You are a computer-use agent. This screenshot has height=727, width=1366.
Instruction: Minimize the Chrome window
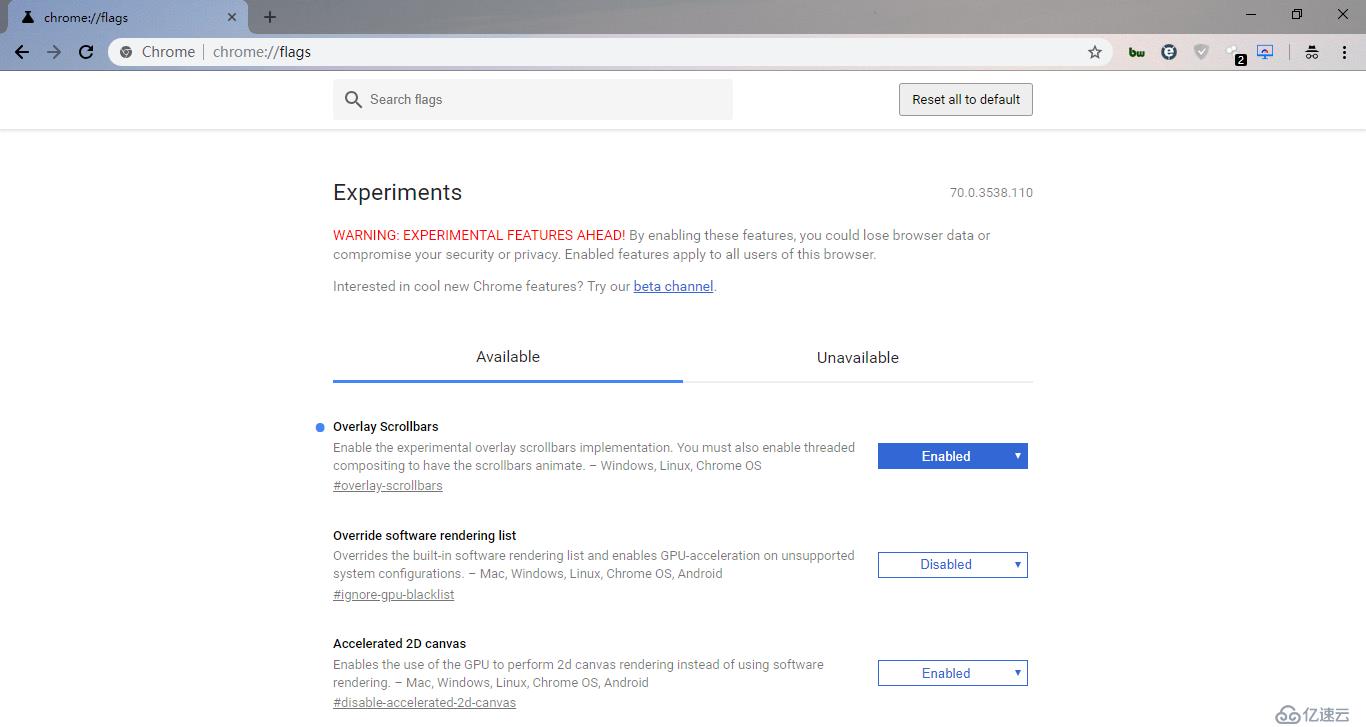(1251, 14)
